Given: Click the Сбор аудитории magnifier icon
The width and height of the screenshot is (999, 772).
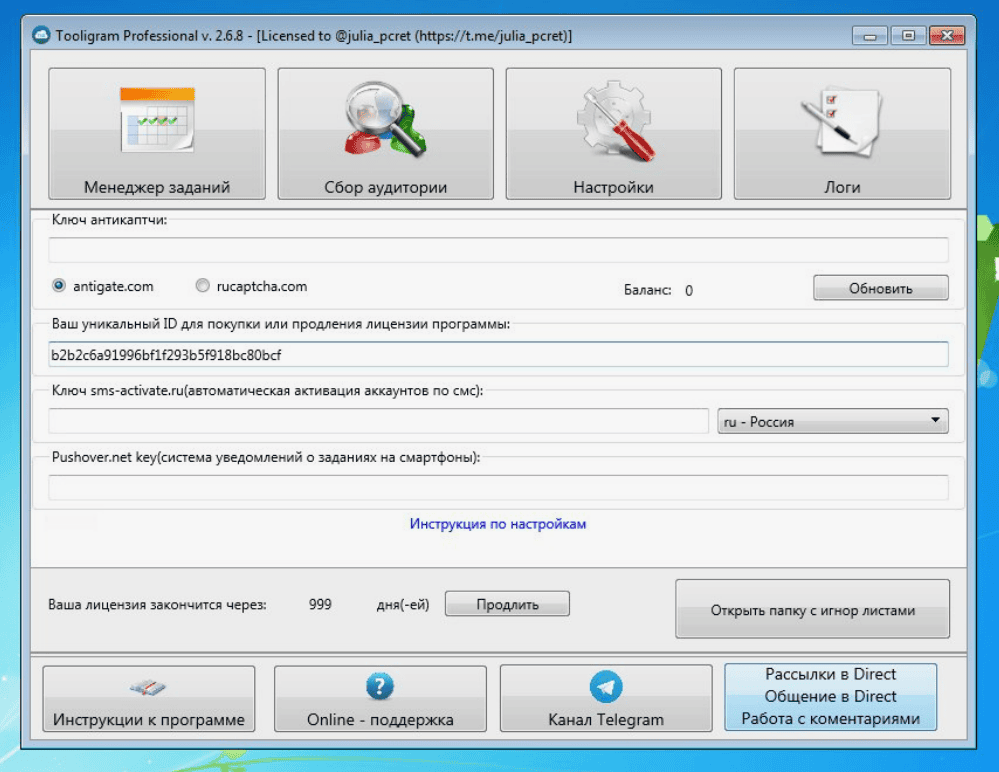Looking at the screenshot, I should click(385, 119).
